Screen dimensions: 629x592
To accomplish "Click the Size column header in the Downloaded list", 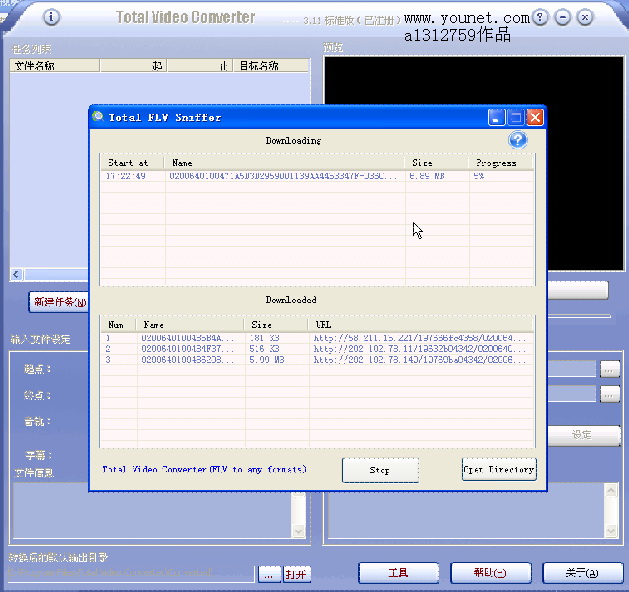I will tap(276, 325).
